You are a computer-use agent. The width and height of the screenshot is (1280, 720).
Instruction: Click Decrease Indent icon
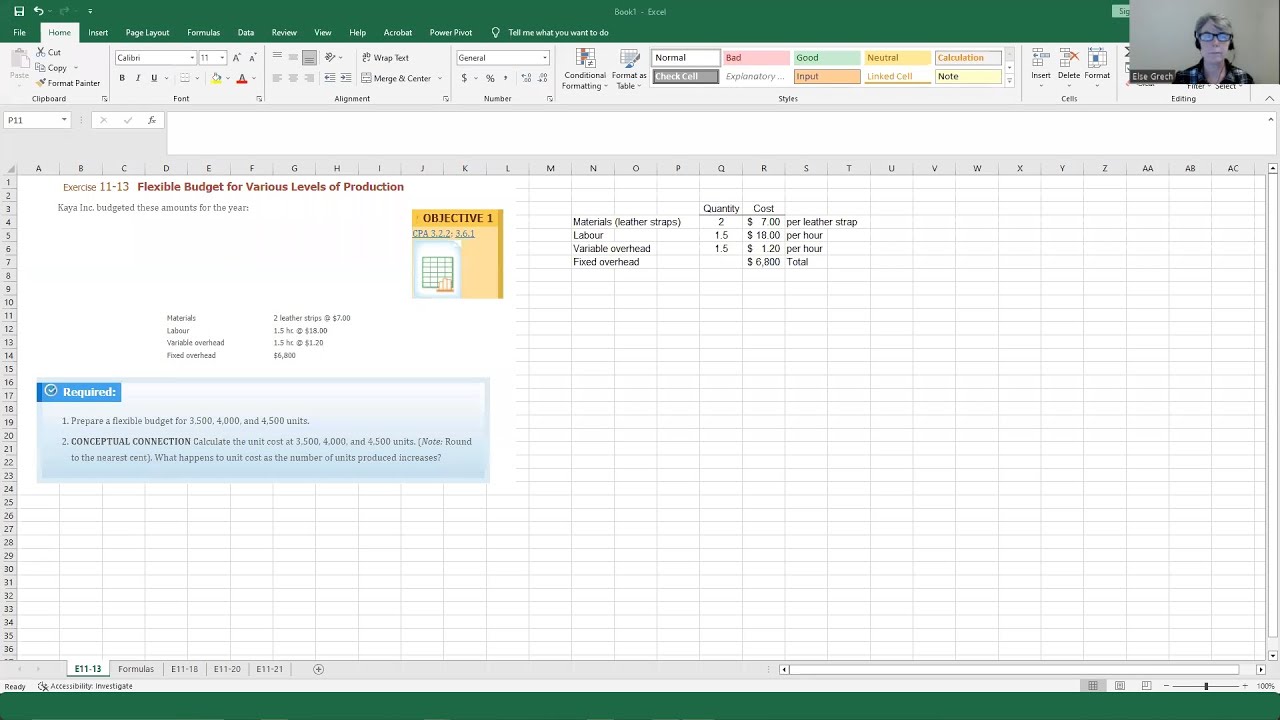point(328,78)
